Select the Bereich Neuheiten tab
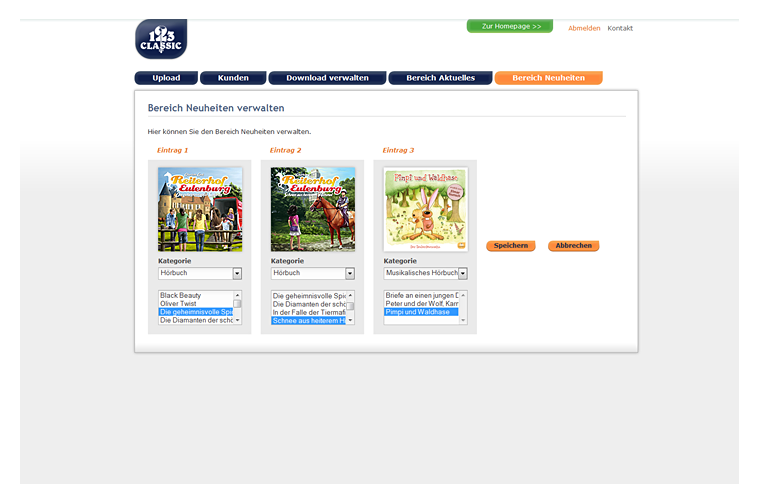Viewport: 759px width, 500px height. [x=548, y=78]
